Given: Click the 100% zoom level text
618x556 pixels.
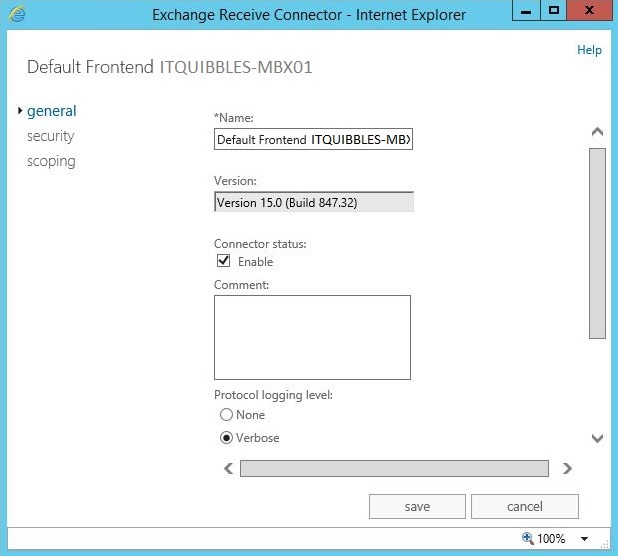Looking at the screenshot, I should (x=551, y=539).
